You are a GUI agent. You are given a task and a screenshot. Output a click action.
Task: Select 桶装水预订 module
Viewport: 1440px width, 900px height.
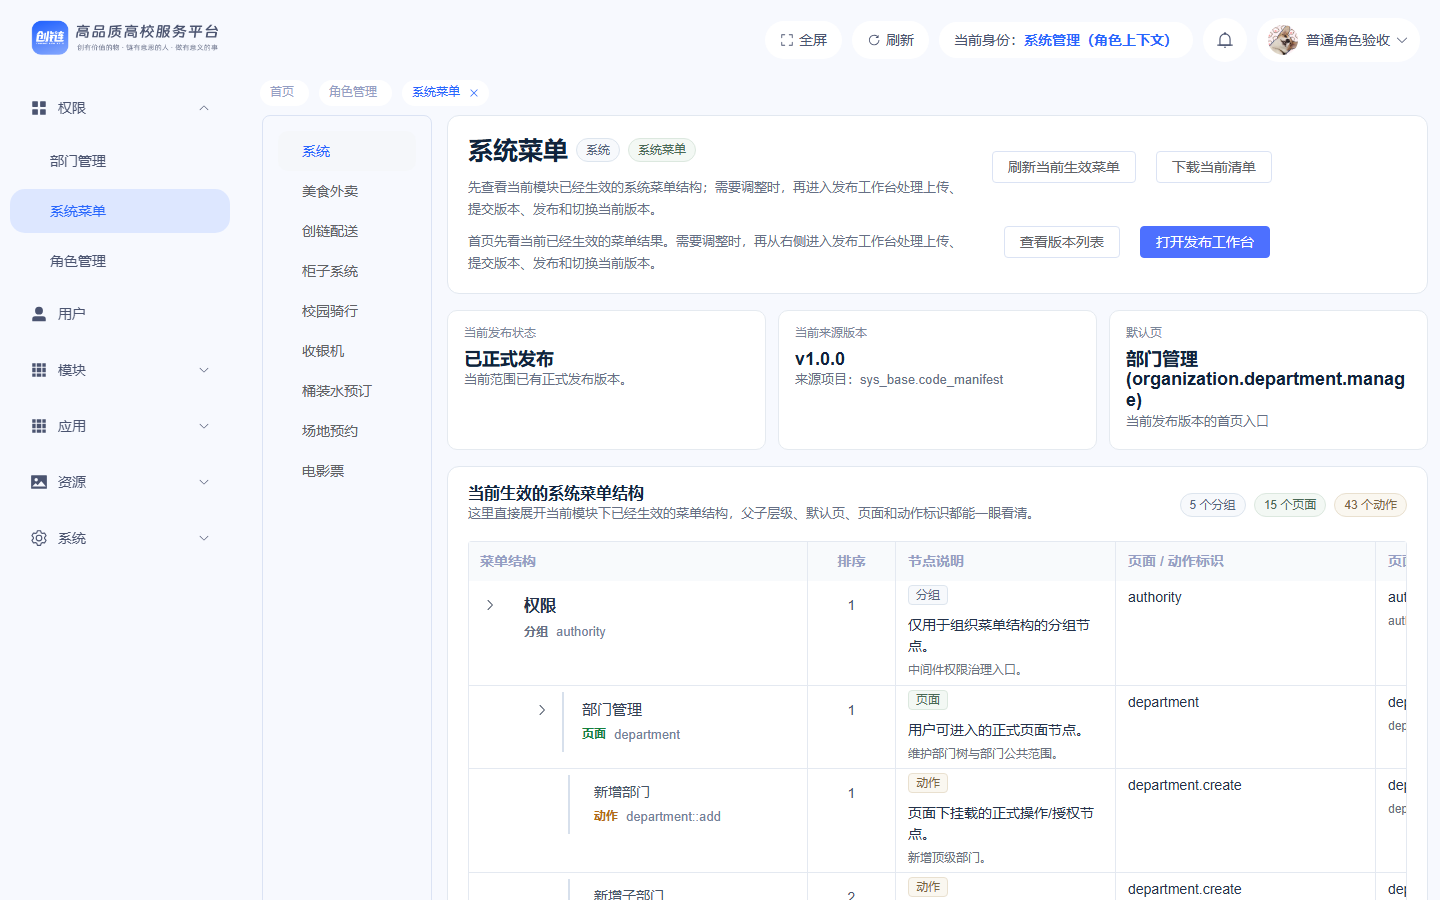point(347,391)
